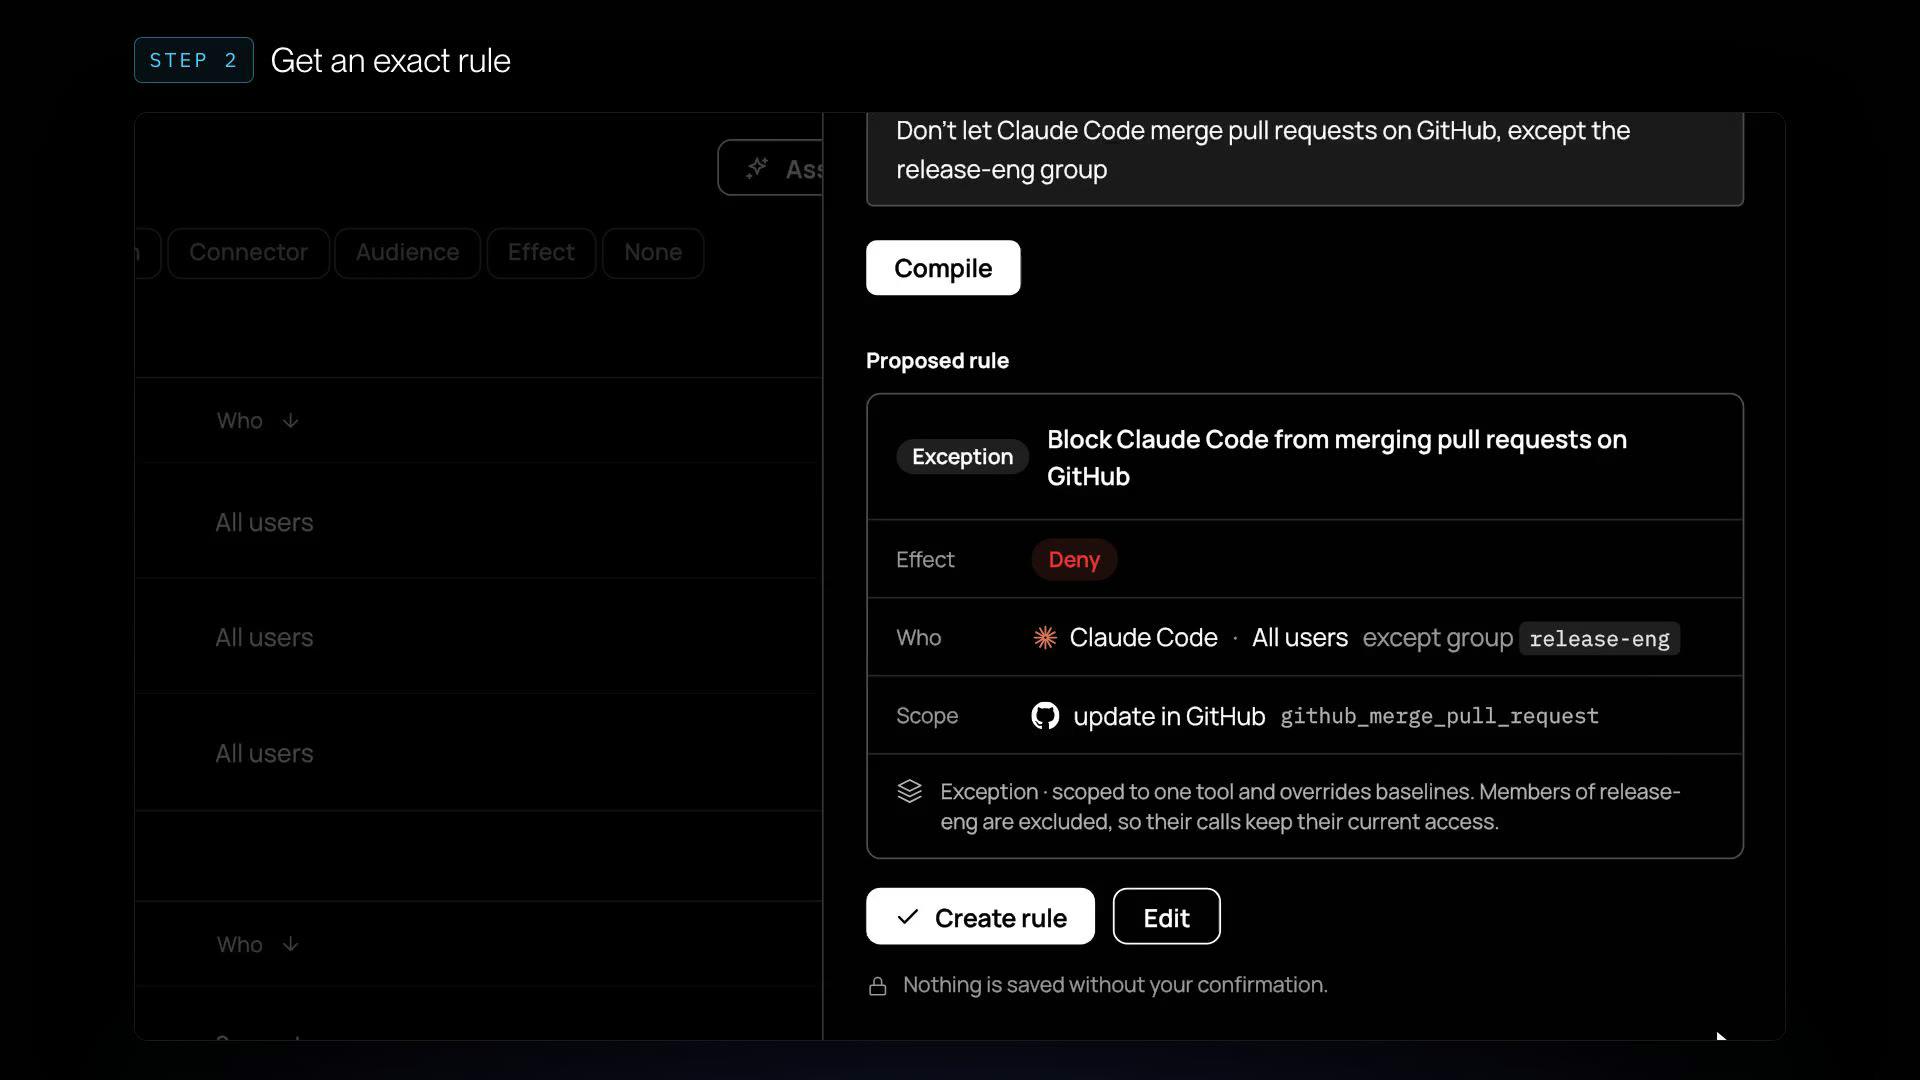Click the first 'All users' row

click(x=478, y=522)
